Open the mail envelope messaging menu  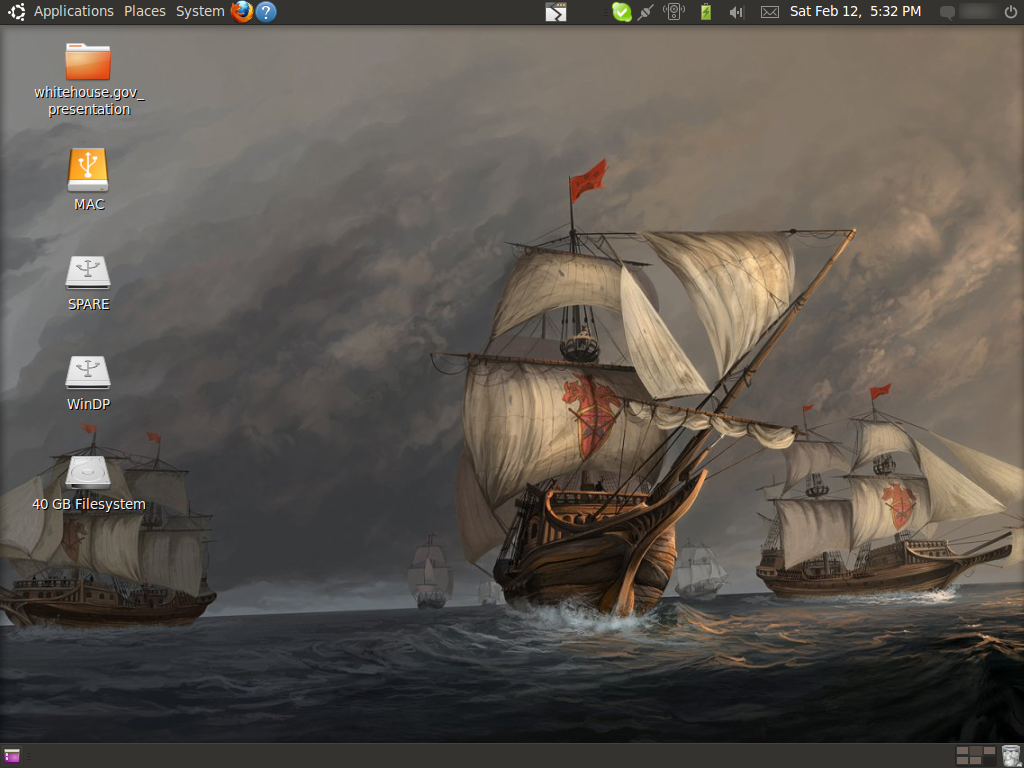tap(769, 12)
